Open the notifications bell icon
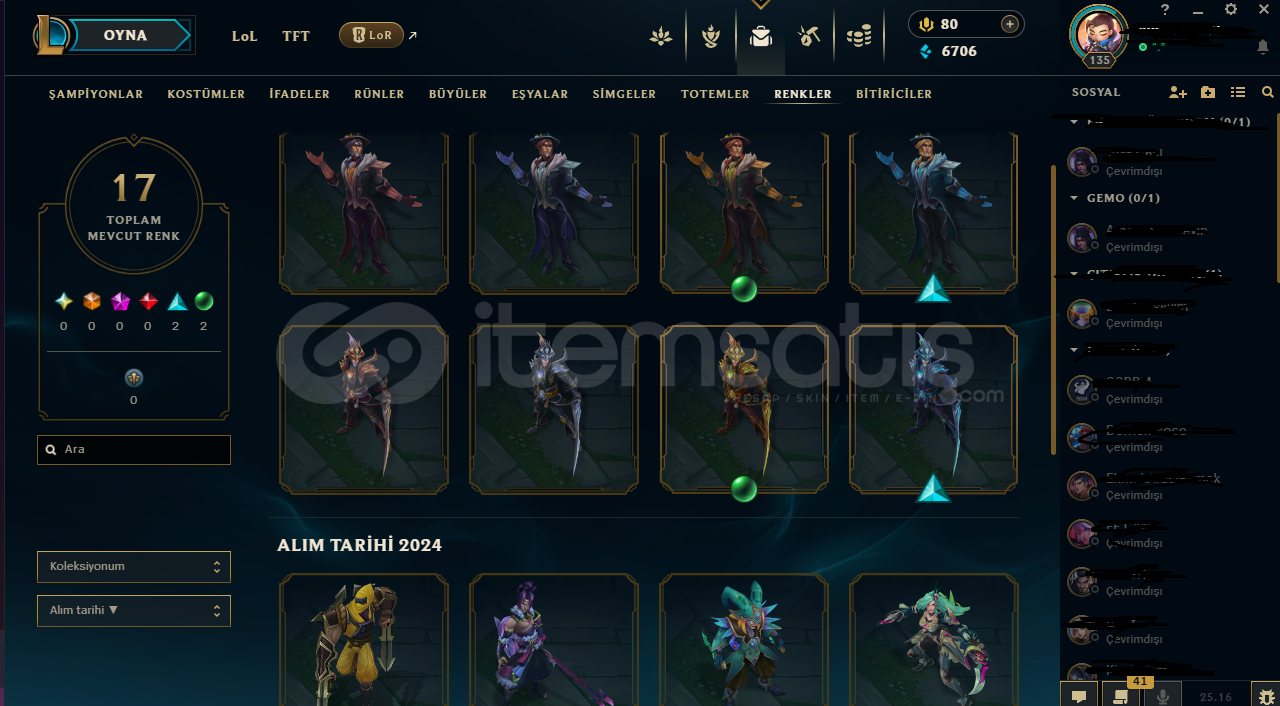The image size is (1280, 706). (x=1263, y=46)
